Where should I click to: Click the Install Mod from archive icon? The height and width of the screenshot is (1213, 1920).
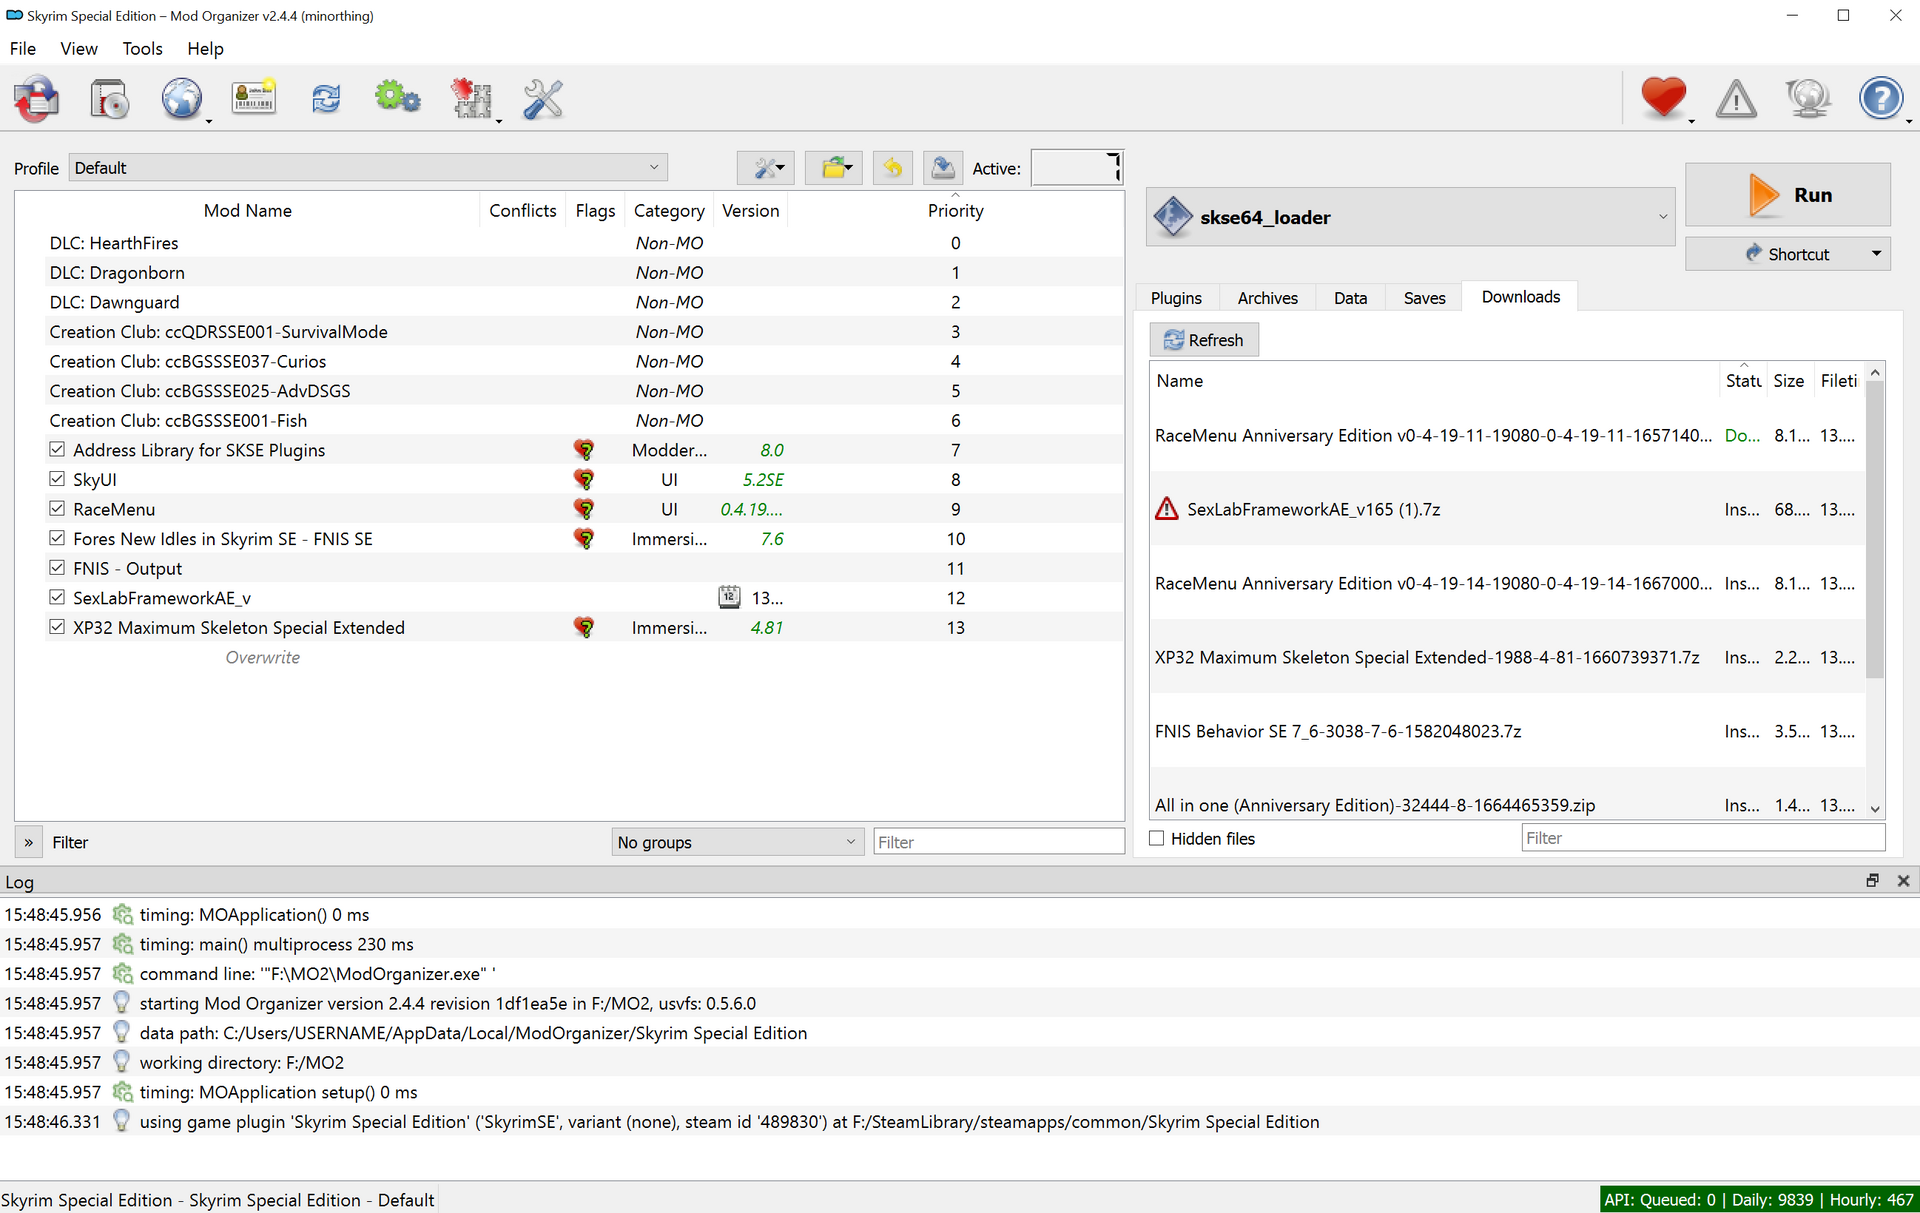[x=108, y=99]
